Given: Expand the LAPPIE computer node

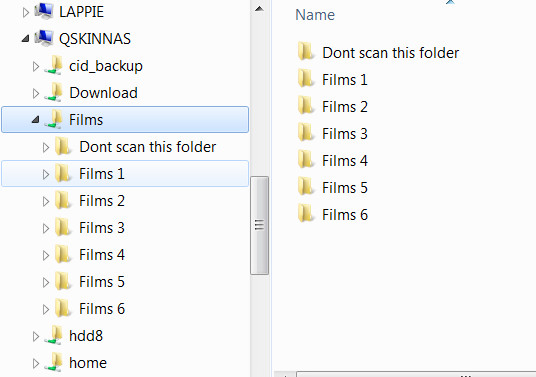Looking at the screenshot, I should click(26, 12).
